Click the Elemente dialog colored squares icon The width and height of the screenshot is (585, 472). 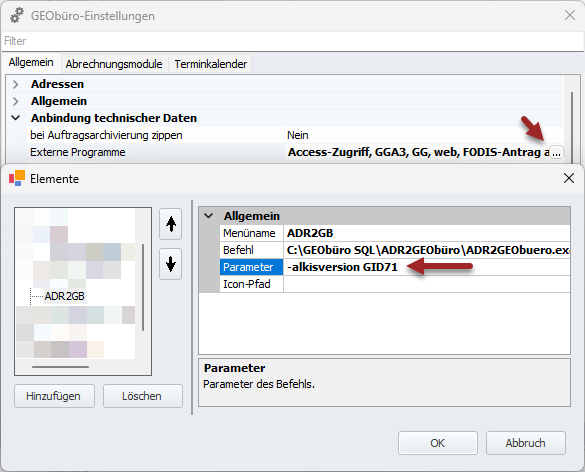[17, 178]
